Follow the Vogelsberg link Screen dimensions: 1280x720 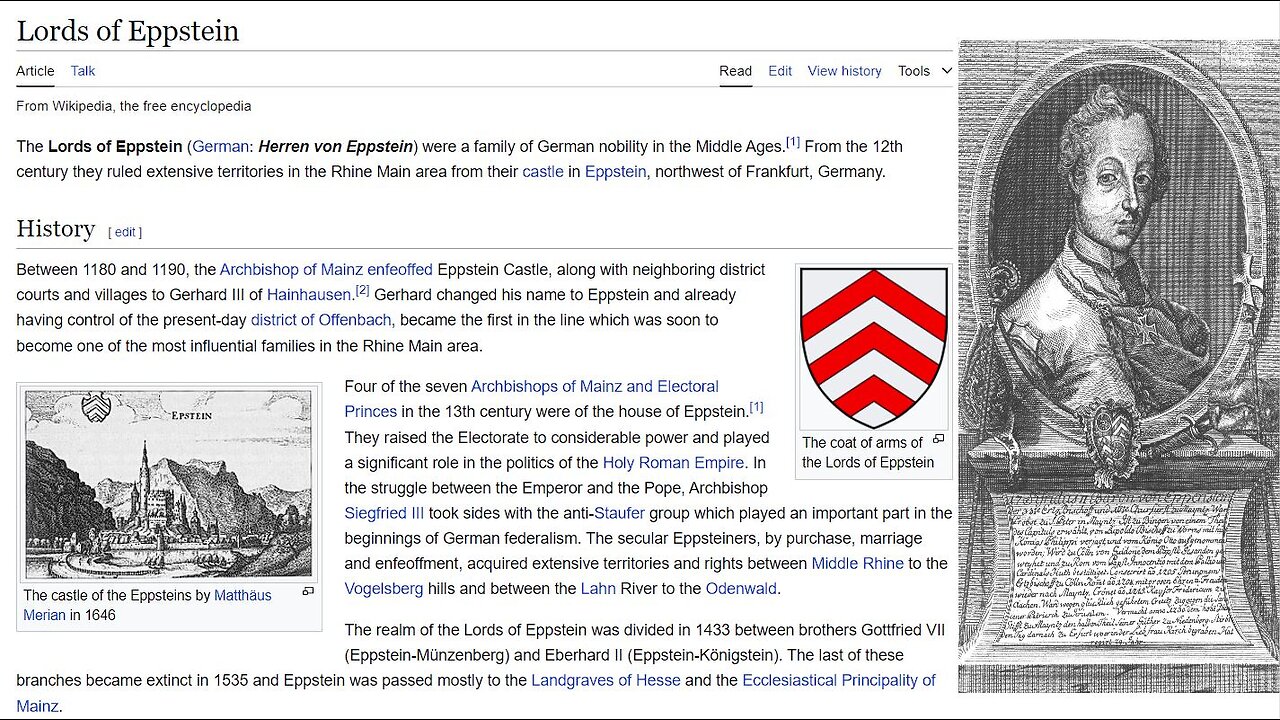384,588
